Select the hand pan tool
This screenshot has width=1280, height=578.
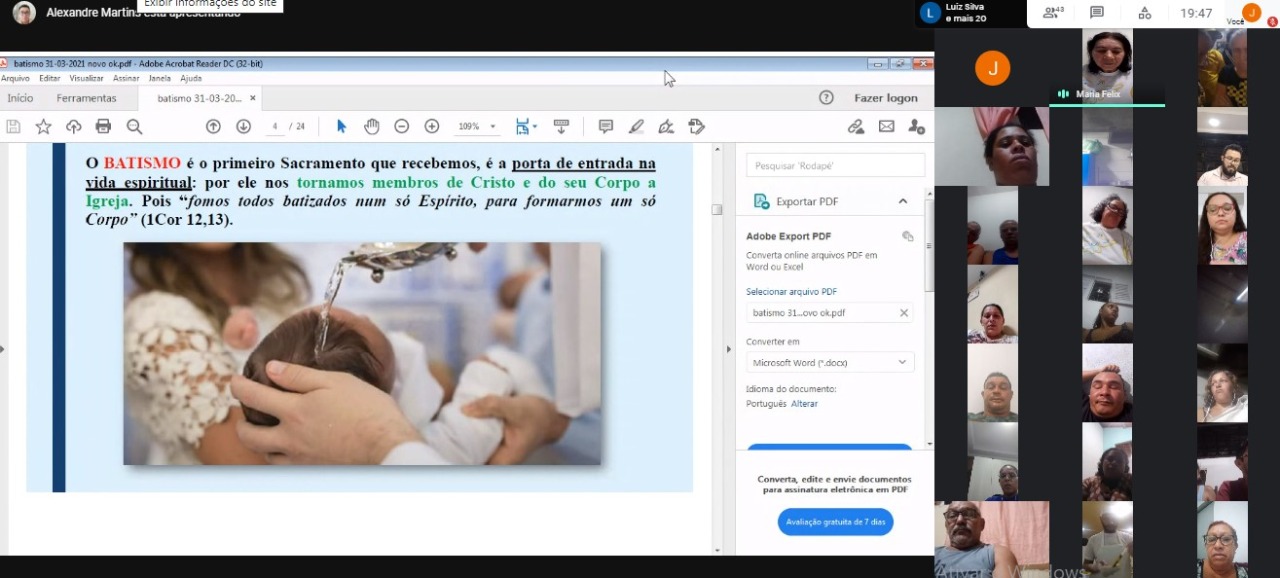(x=371, y=126)
